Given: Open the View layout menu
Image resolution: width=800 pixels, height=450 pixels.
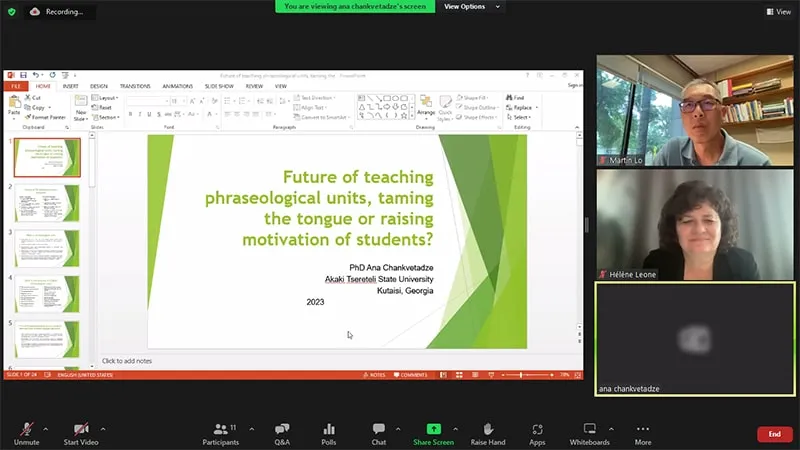Looking at the screenshot, I should [x=777, y=12].
